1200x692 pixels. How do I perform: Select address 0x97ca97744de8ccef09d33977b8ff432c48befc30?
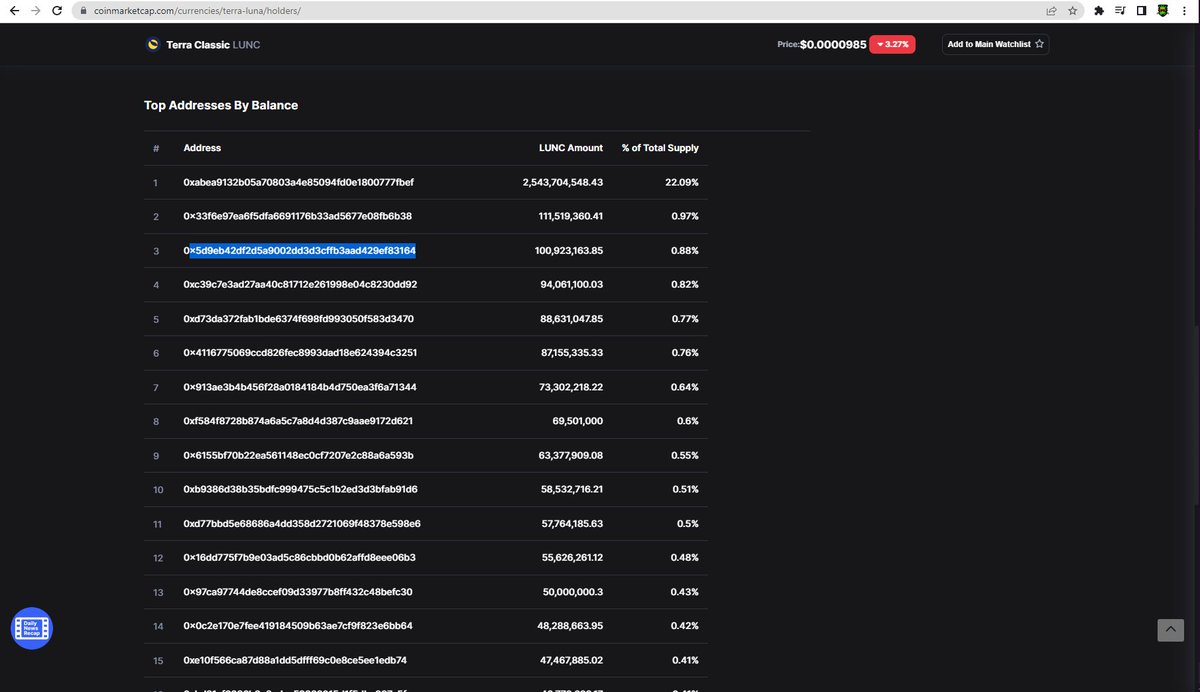pyautogui.click(x=298, y=592)
